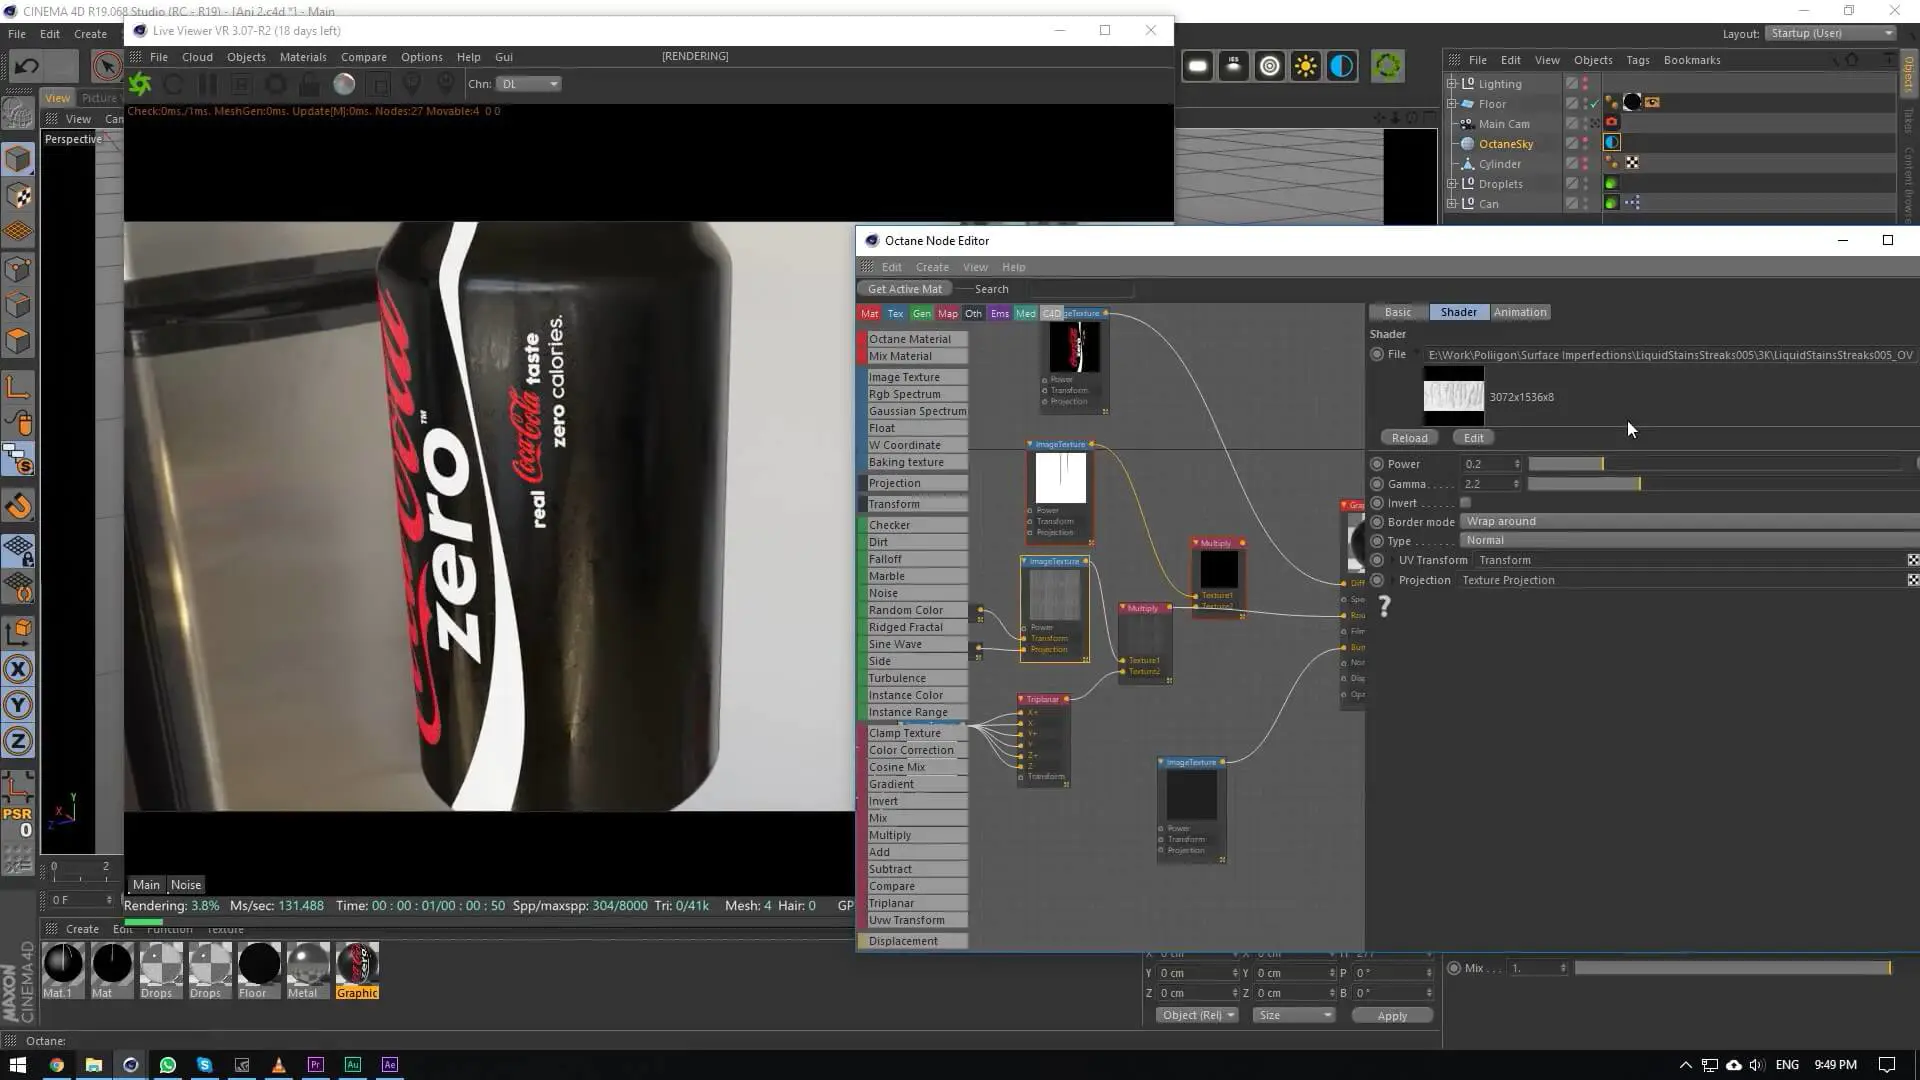Select the live selection cursor tool
The image size is (1920, 1080).
[x=106, y=66]
